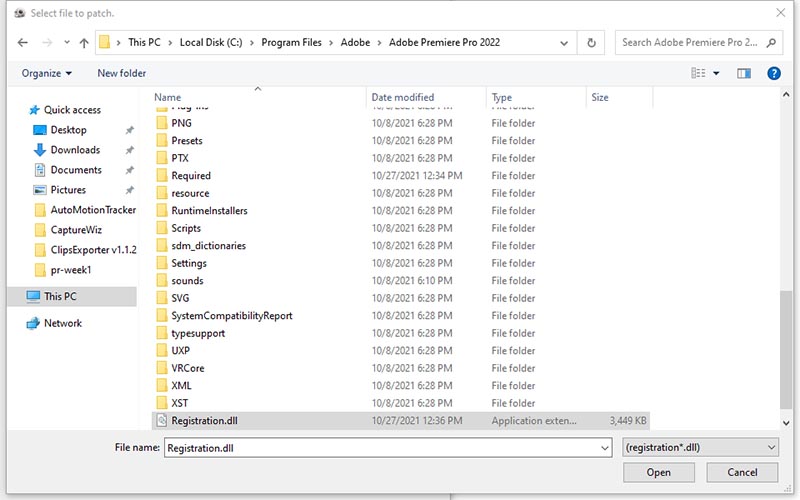Click the file list scrollbar down arrow
Image resolution: width=800 pixels, height=500 pixels.
(786, 422)
